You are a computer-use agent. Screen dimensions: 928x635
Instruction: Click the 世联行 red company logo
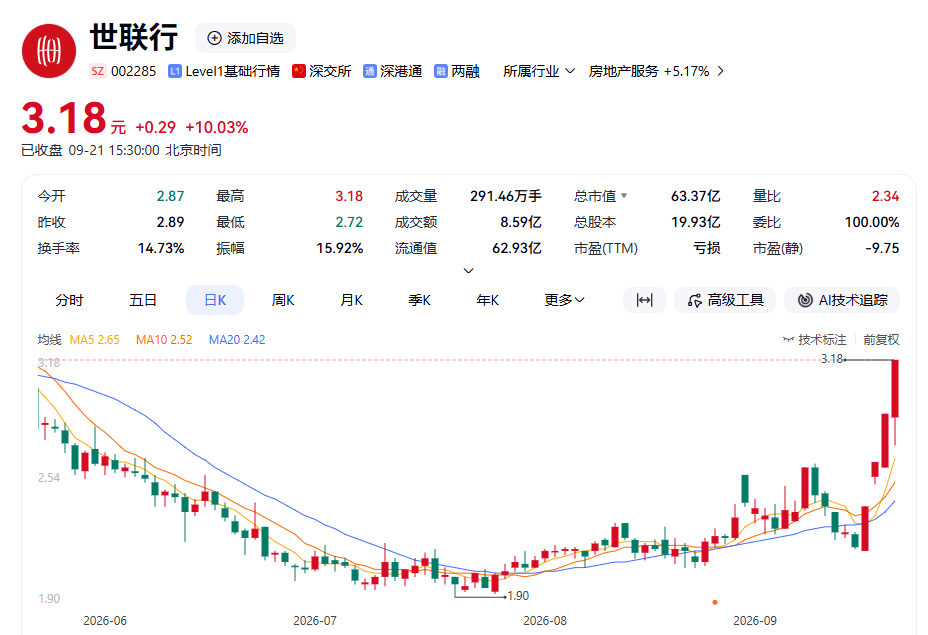(49, 51)
